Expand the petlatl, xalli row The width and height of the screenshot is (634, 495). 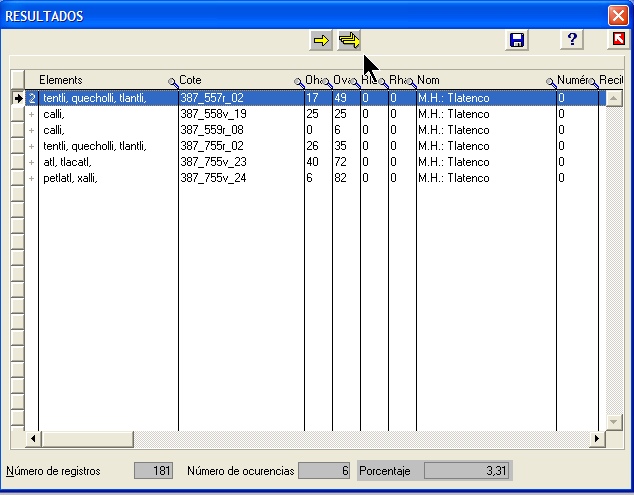[31, 179]
